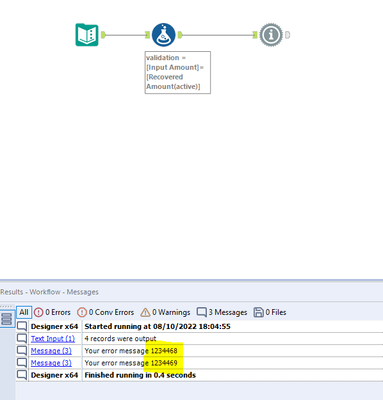
Task: Filter results by 0 Warnings
Action: pyautogui.click(x=165, y=312)
